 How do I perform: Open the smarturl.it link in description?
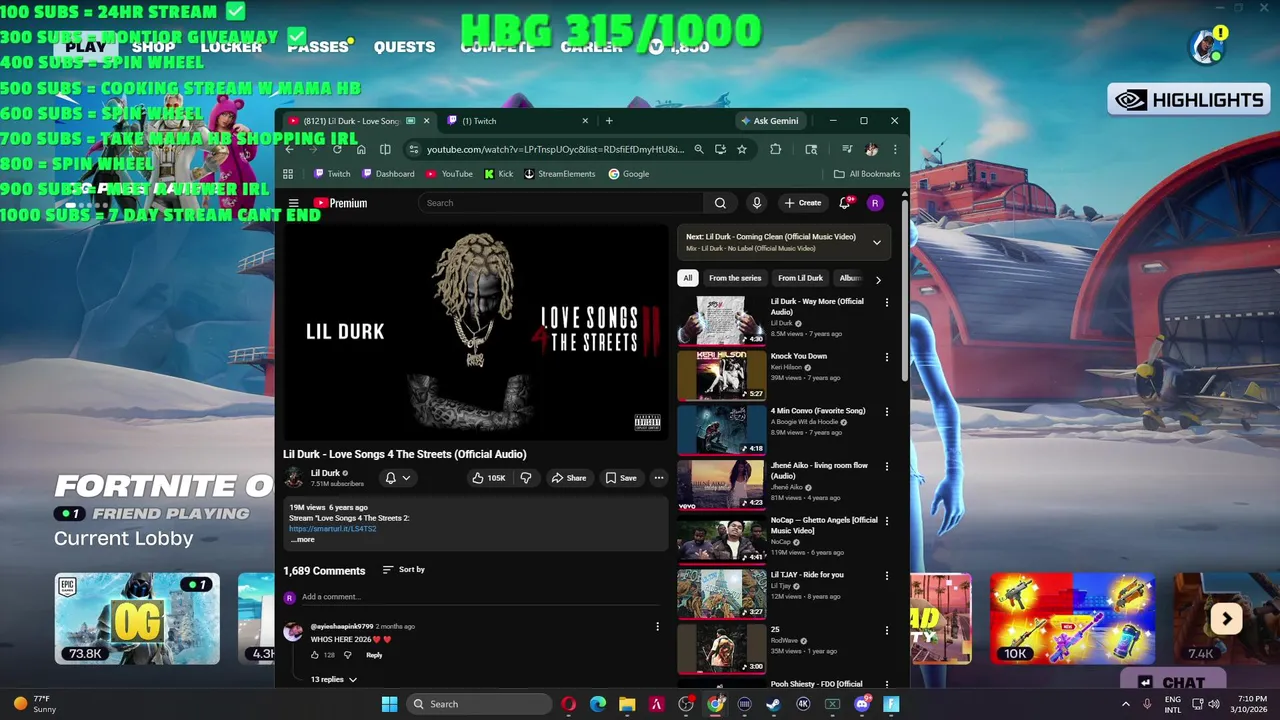[x=332, y=528]
